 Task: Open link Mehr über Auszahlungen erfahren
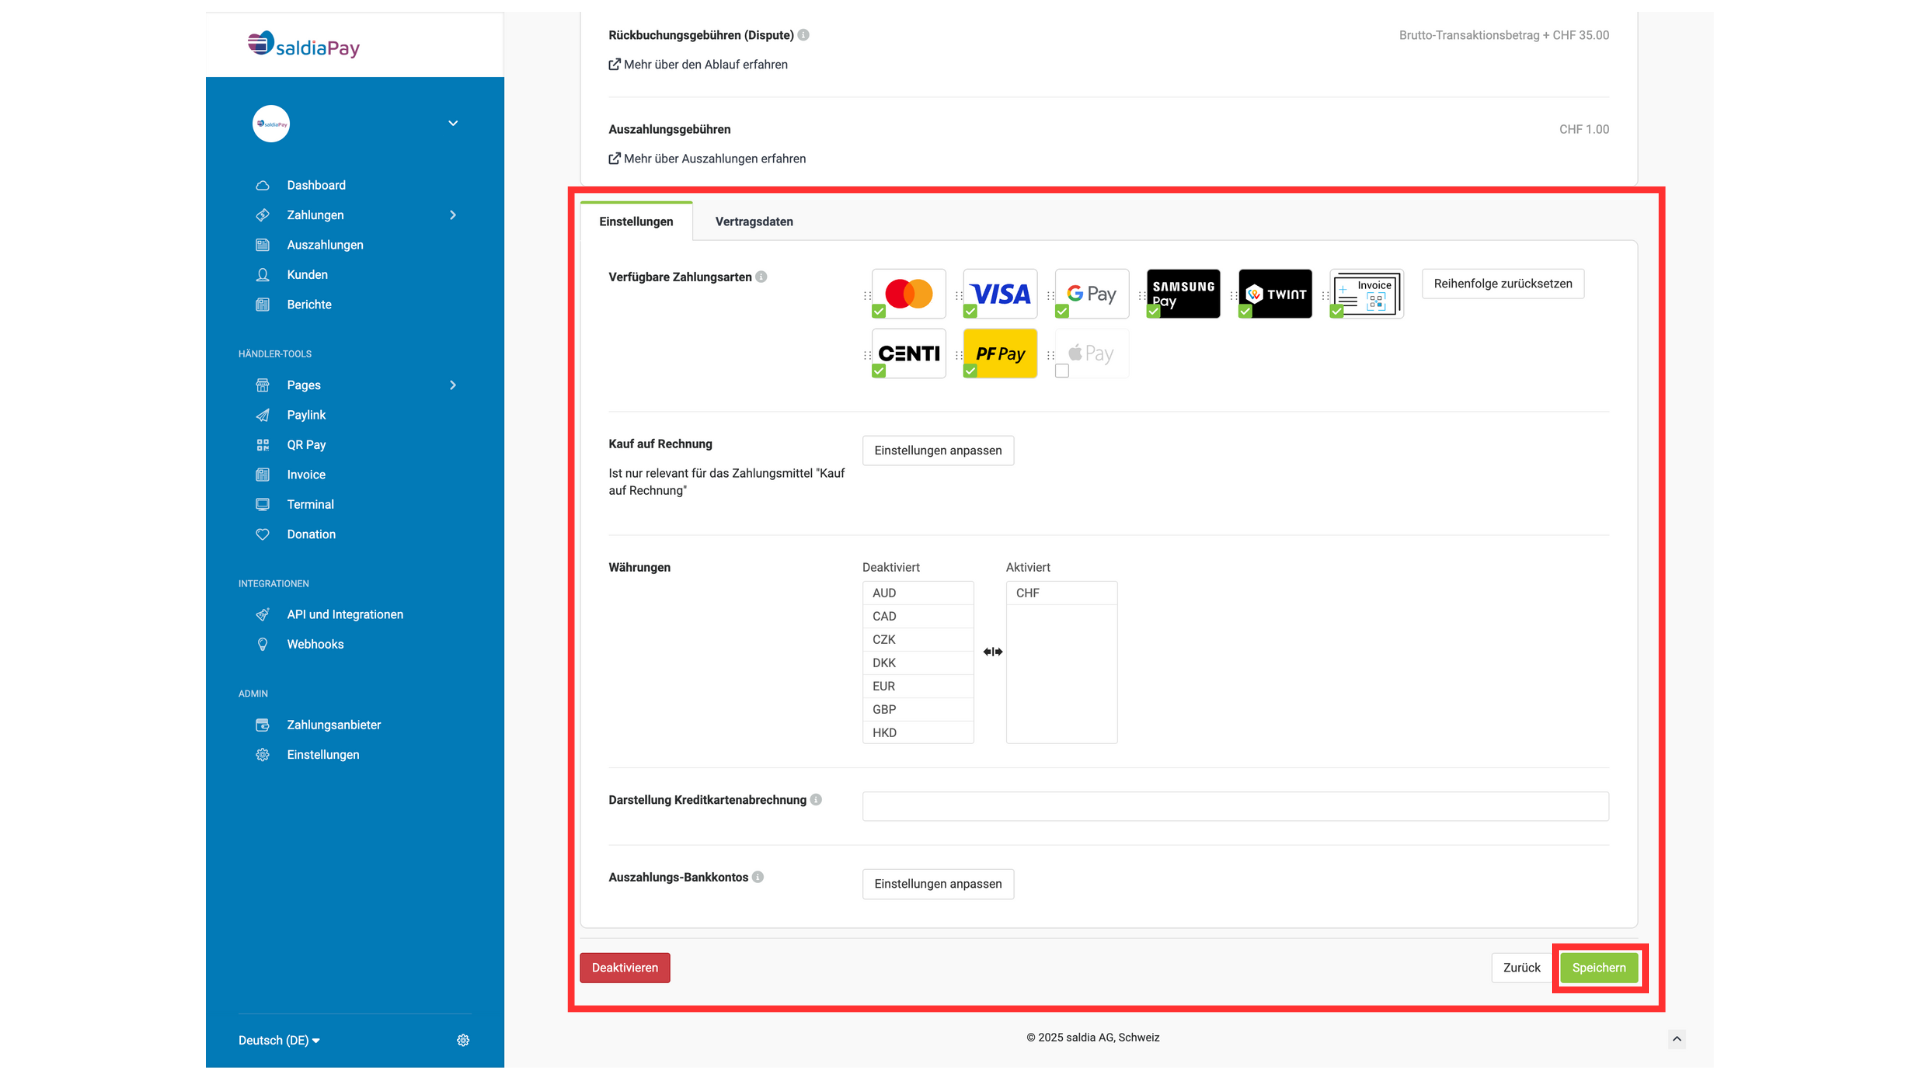pyautogui.click(x=707, y=159)
